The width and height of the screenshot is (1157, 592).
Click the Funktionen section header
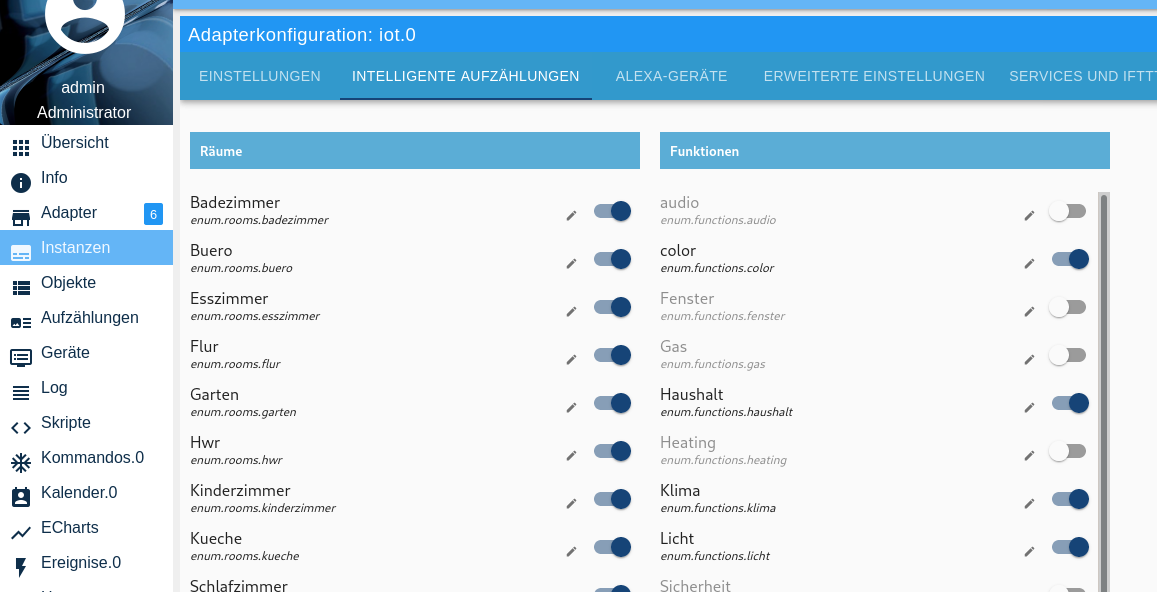[885, 151]
